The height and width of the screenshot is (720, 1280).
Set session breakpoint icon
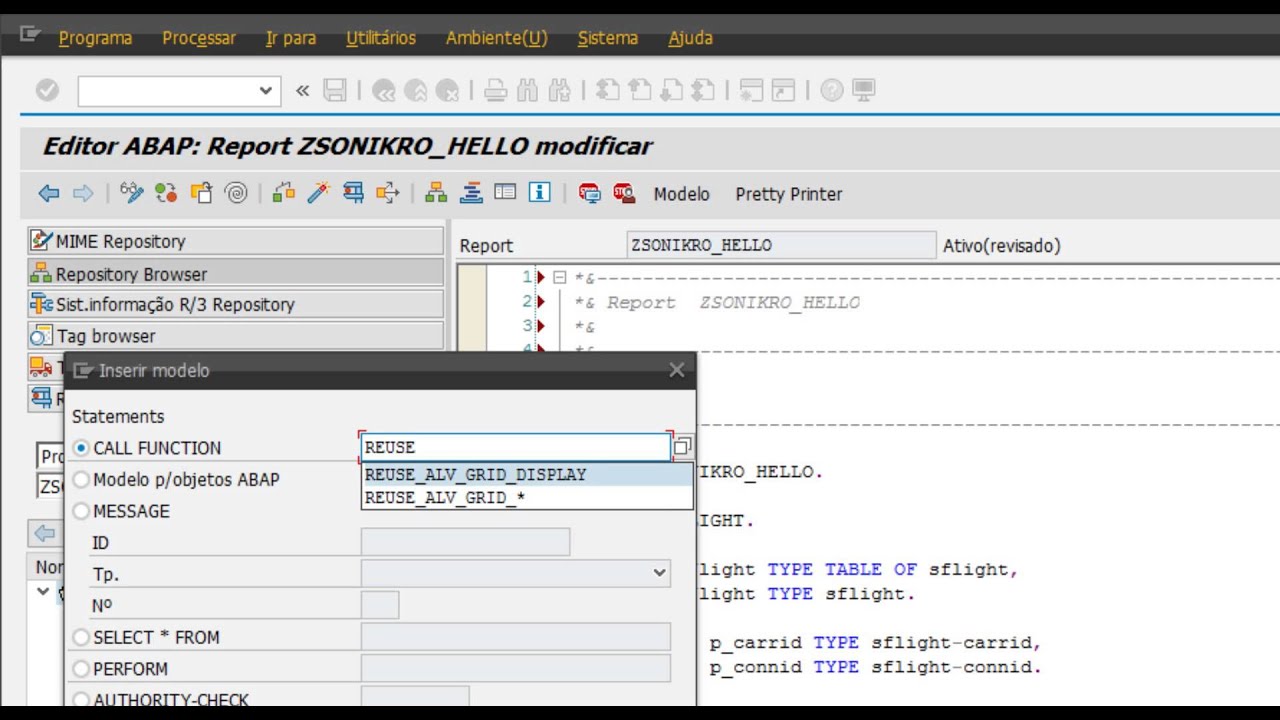(x=590, y=194)
